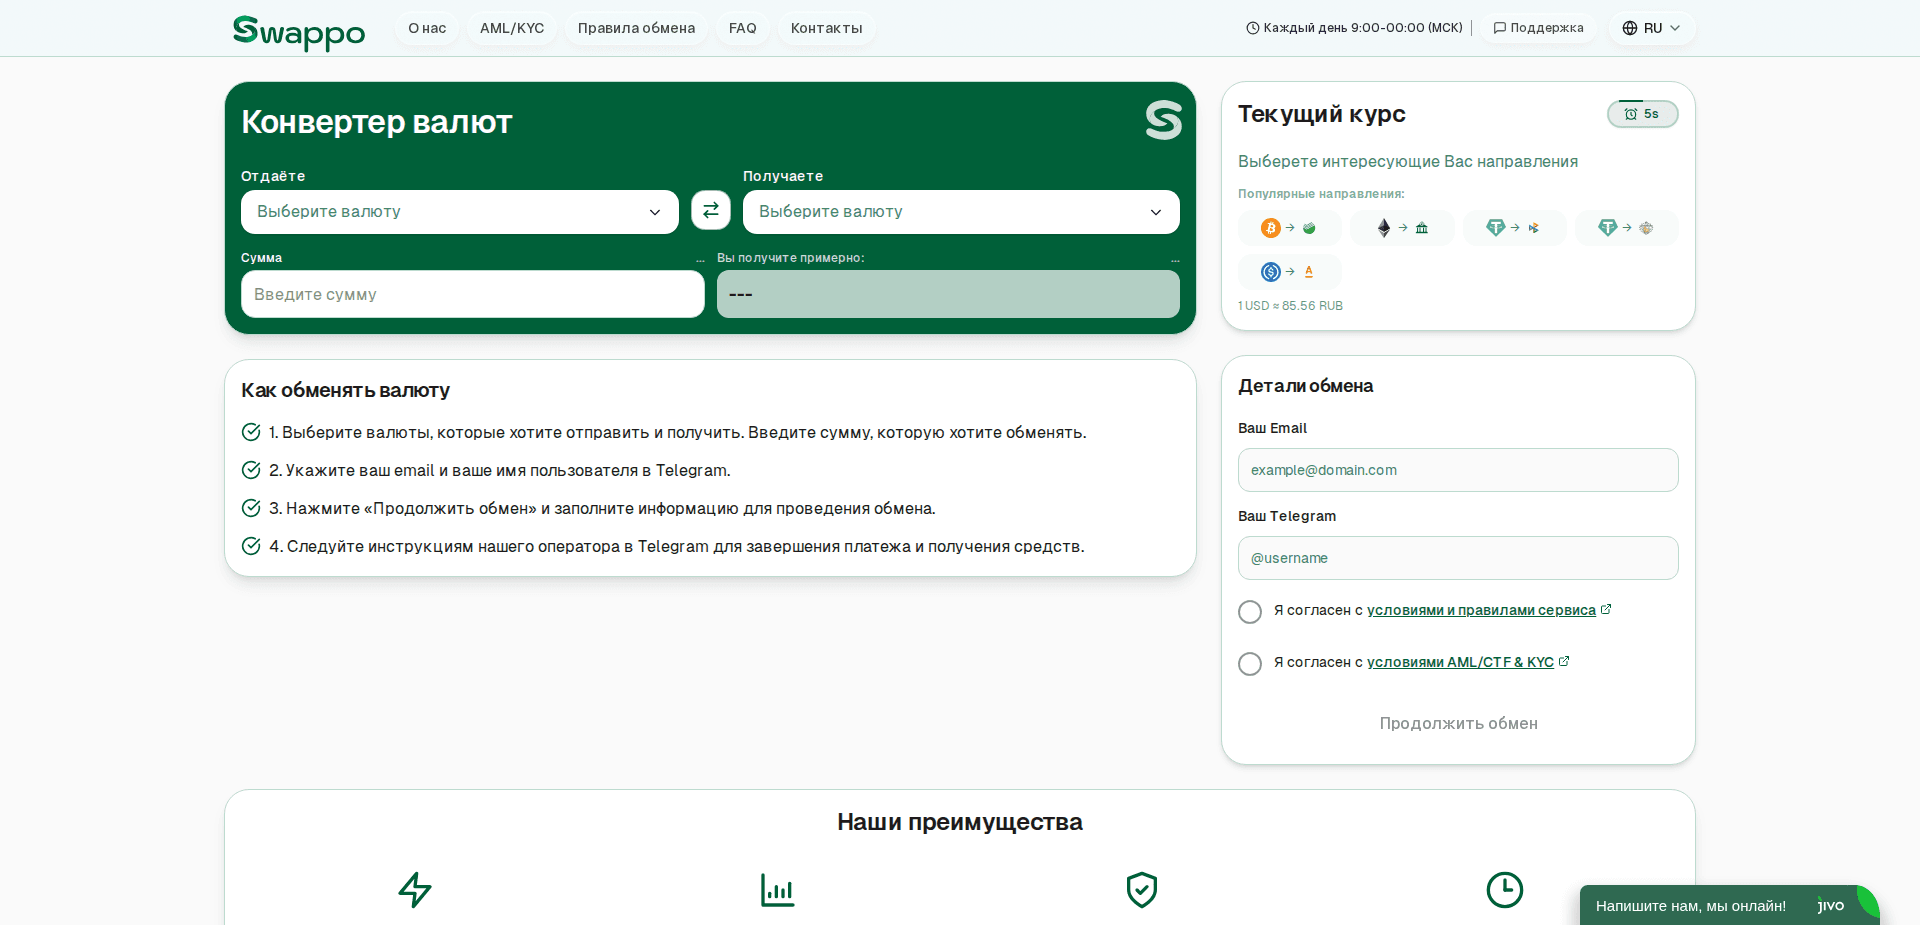This screenshot has height=925, width=1920.
Task: Check agreement with service terms and rules
Action: coord(1250,612)
